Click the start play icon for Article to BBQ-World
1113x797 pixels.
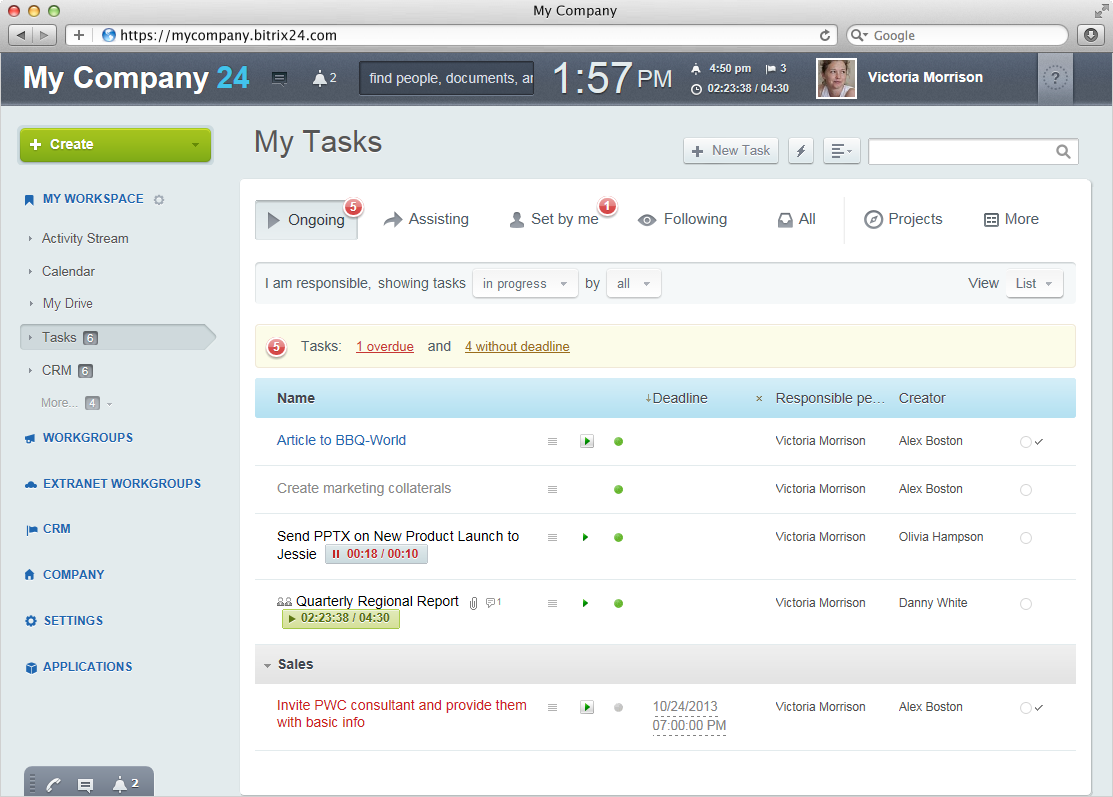pyautogui.click(x=587, y=441)
